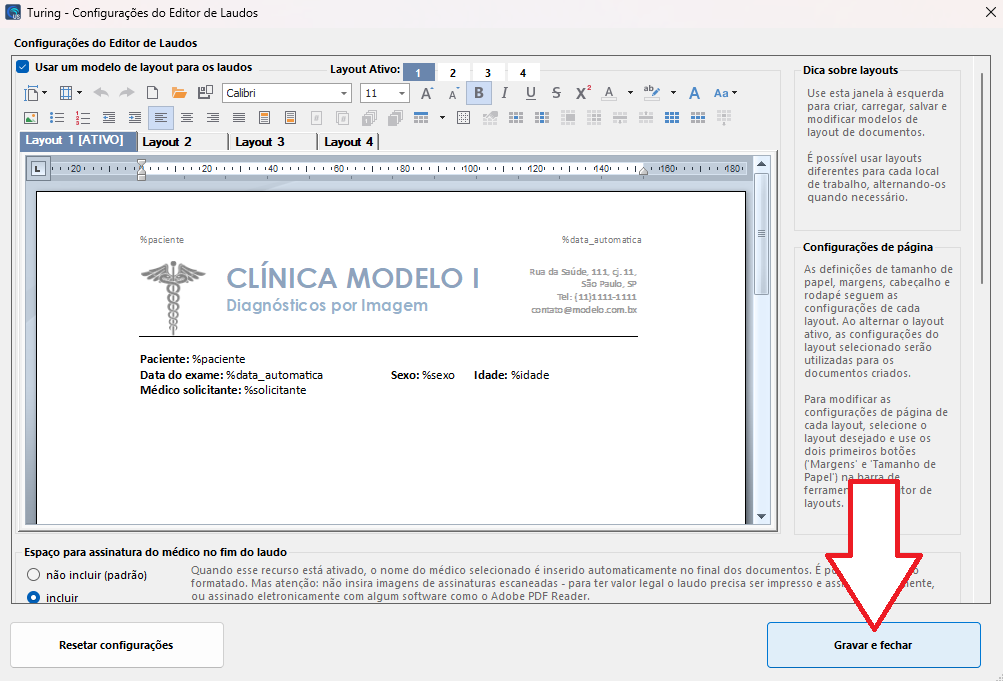Image resolution: width=1003 pixels, height=681 pixels.
Task: Select 'não incluir (padrão)' radio option
Action: pos(34,575)
